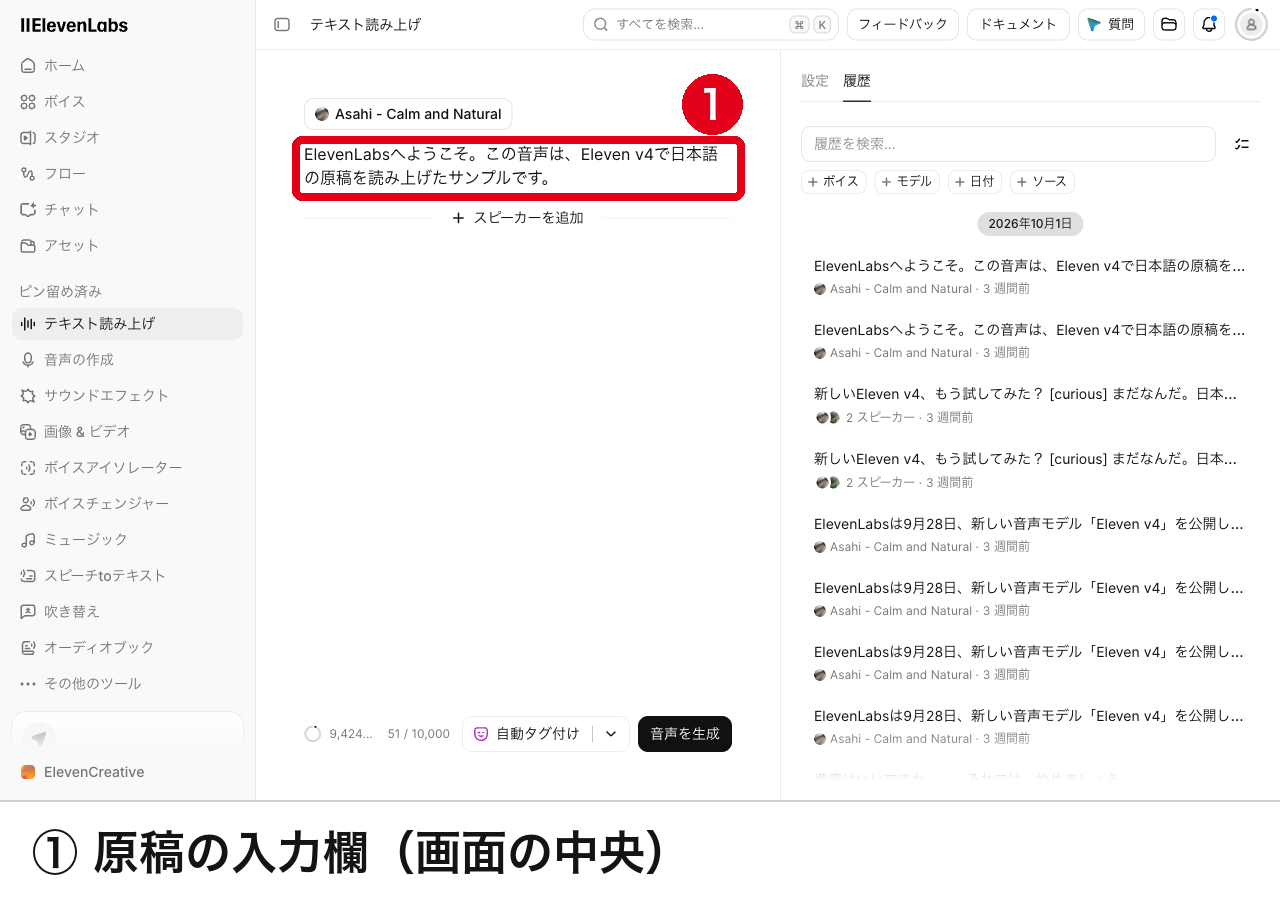This screenshot has height=904, width=1280.
Task: Add モデル filter to history
Action: click(x=907, y=181)
